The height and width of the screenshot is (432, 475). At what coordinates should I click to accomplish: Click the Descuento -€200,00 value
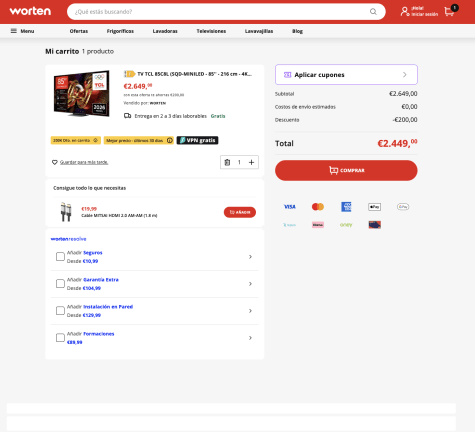[405, 120]
